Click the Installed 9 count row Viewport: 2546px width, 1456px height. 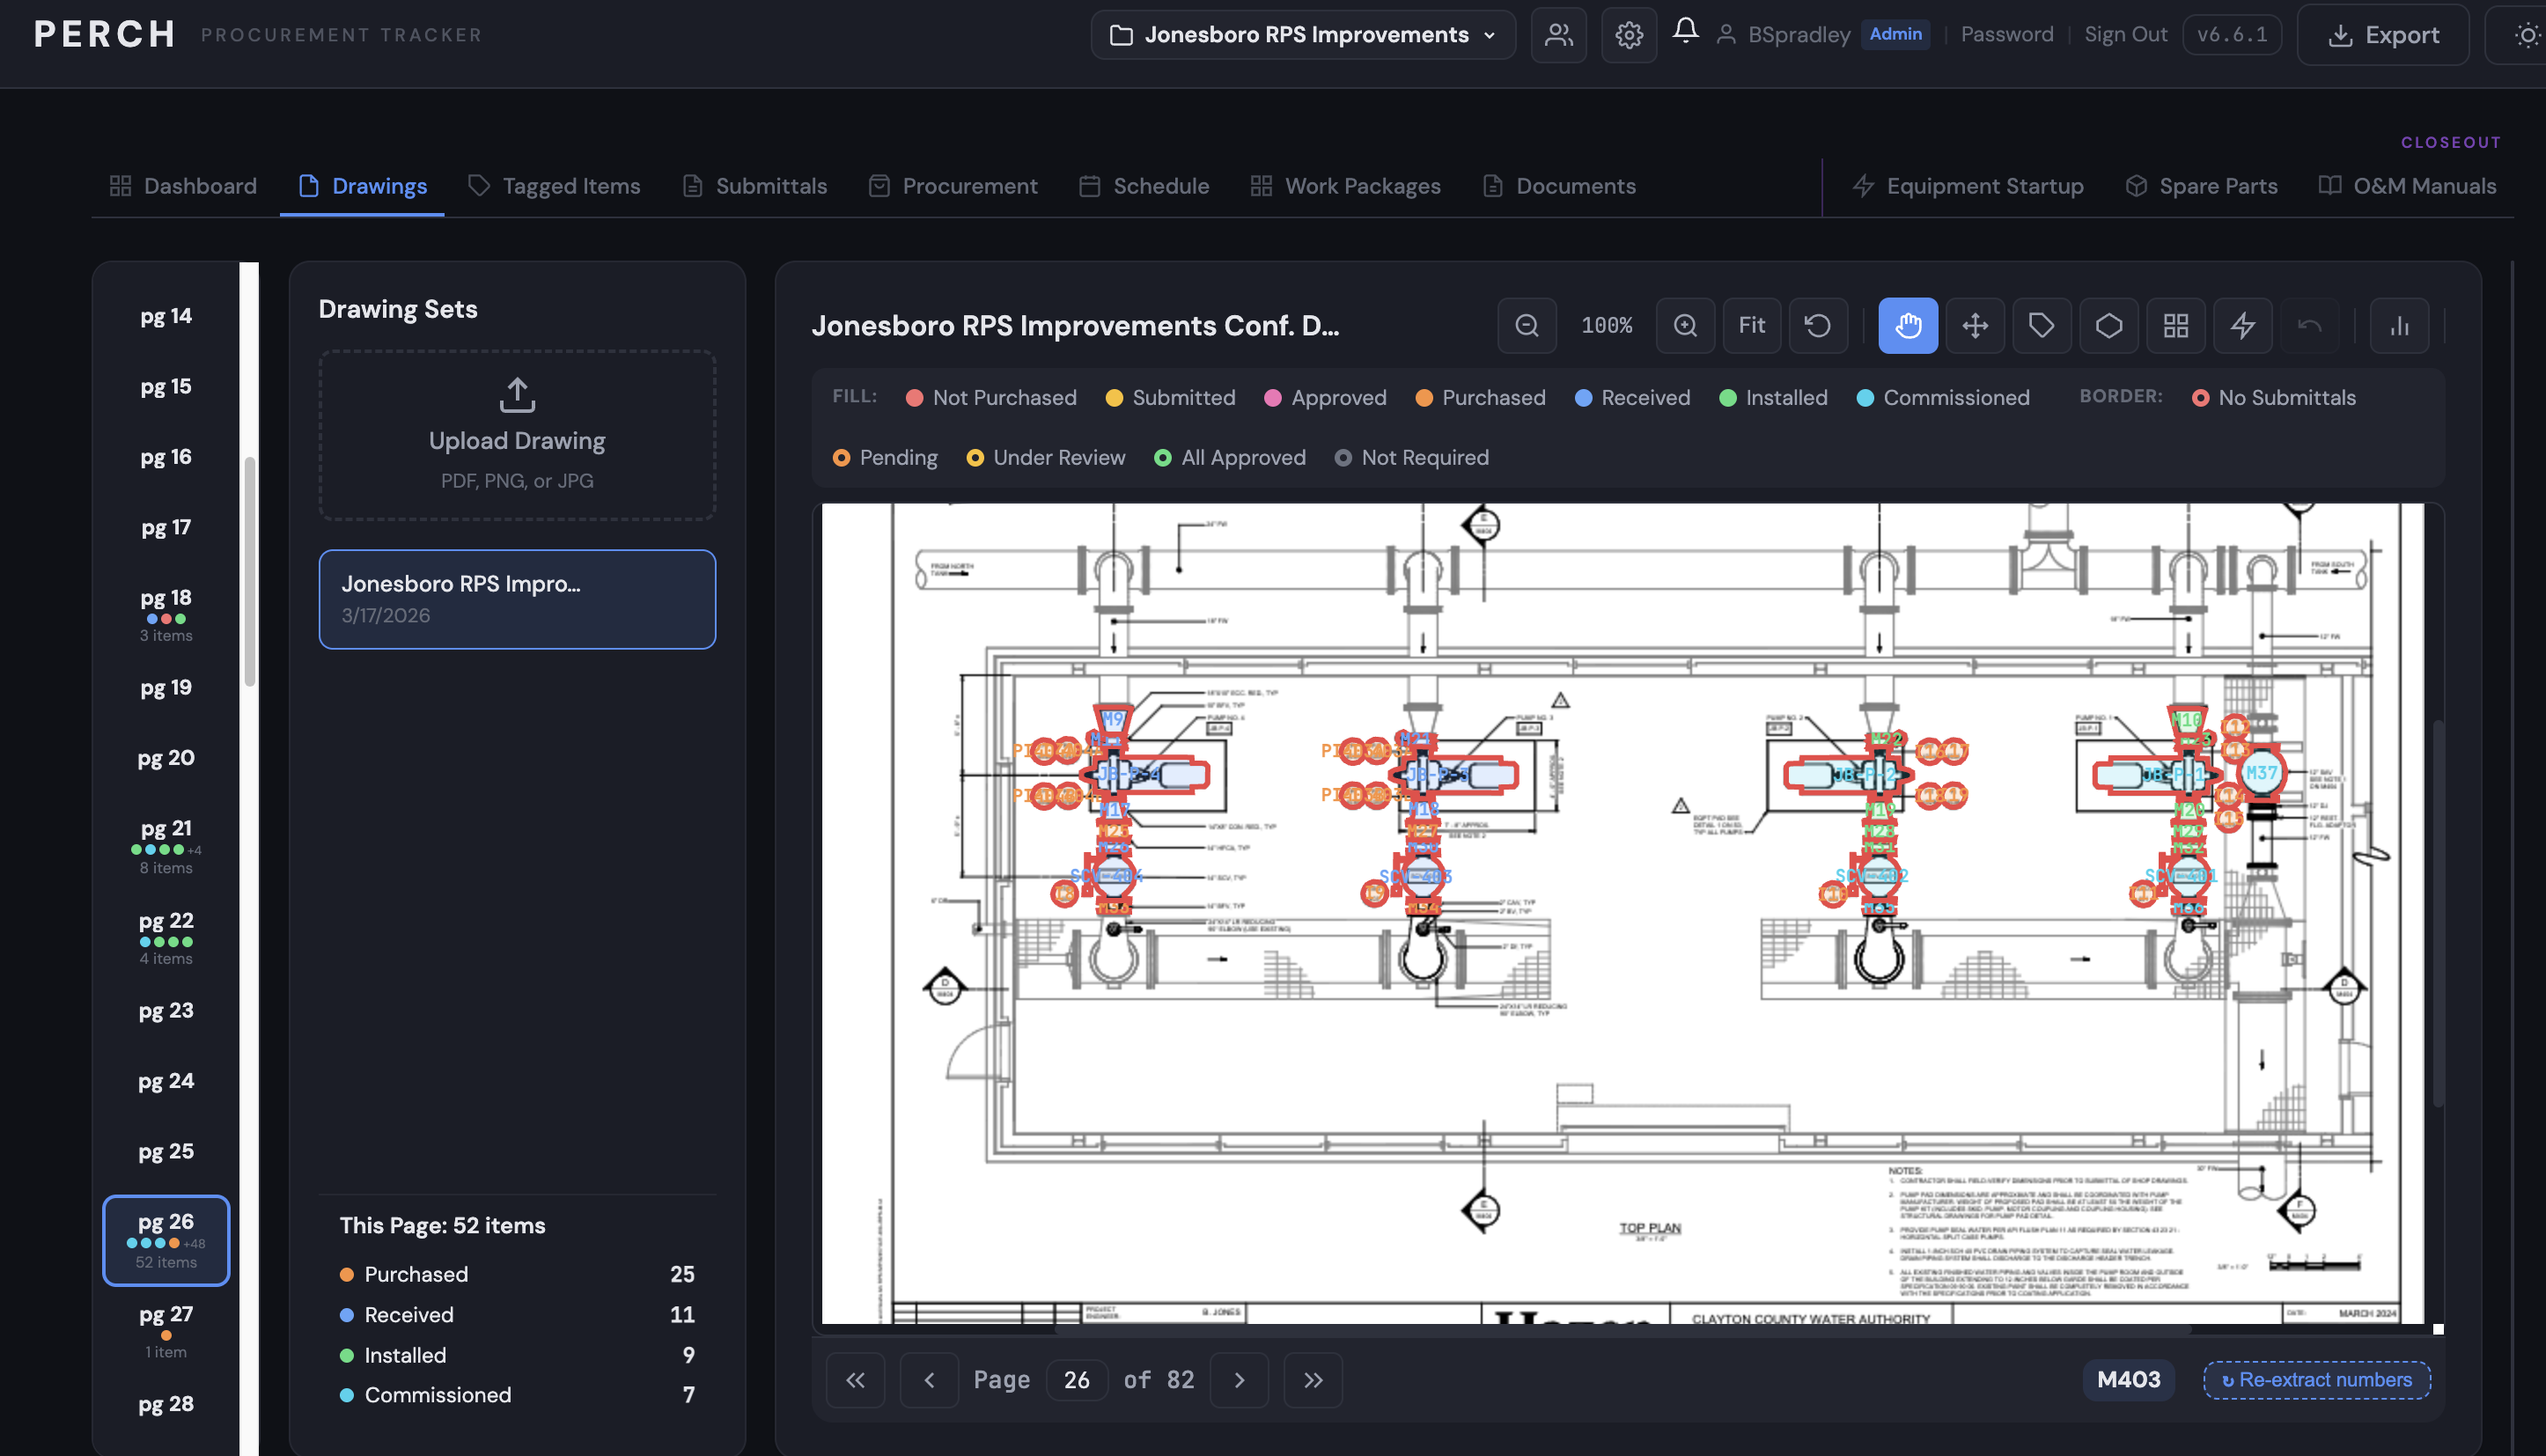click(x=517, y=1355)
